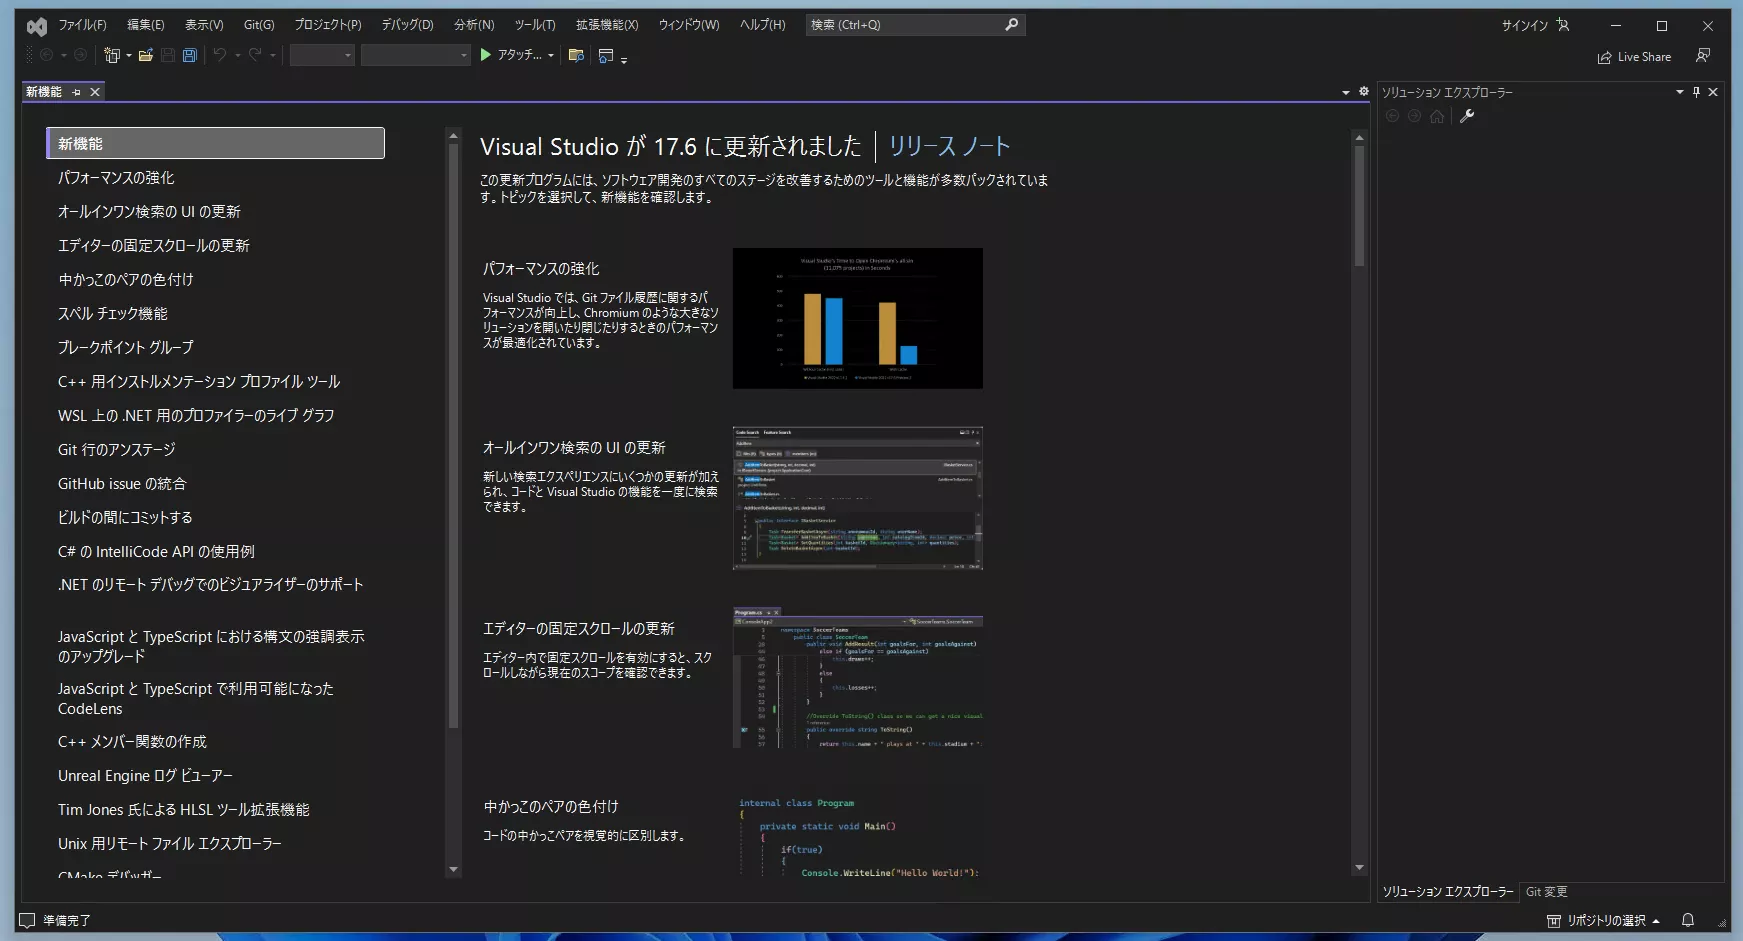Open the ファイル(F) menu

coord(82,25)
